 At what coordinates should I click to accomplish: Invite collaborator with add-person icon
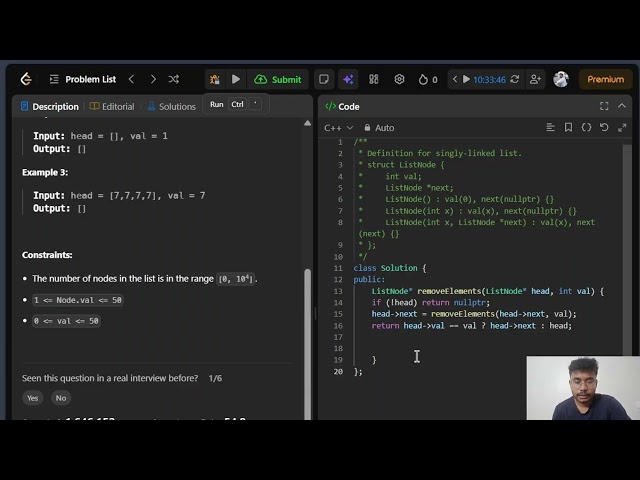point(535,79)
